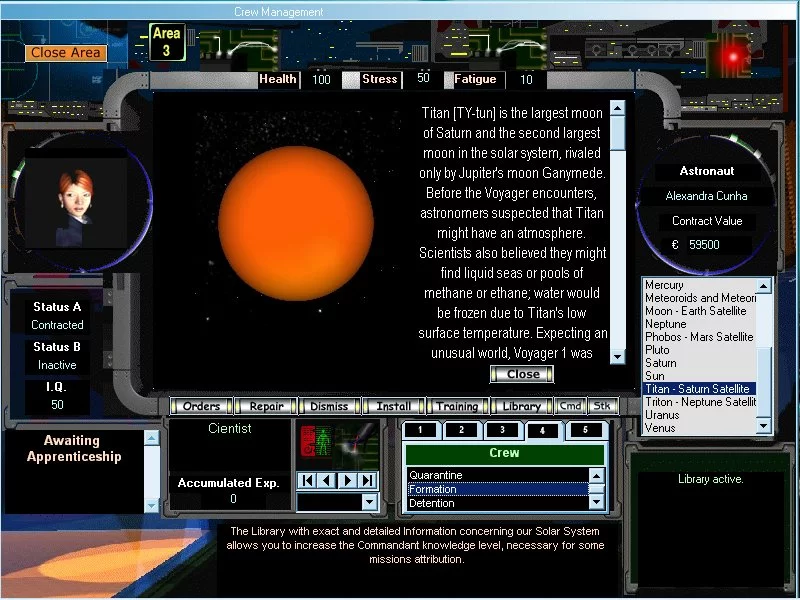The height and width of the screenshot is (600, 800).
Task: Select tab 4 above the Crew list
Action: tap(543, 431)
